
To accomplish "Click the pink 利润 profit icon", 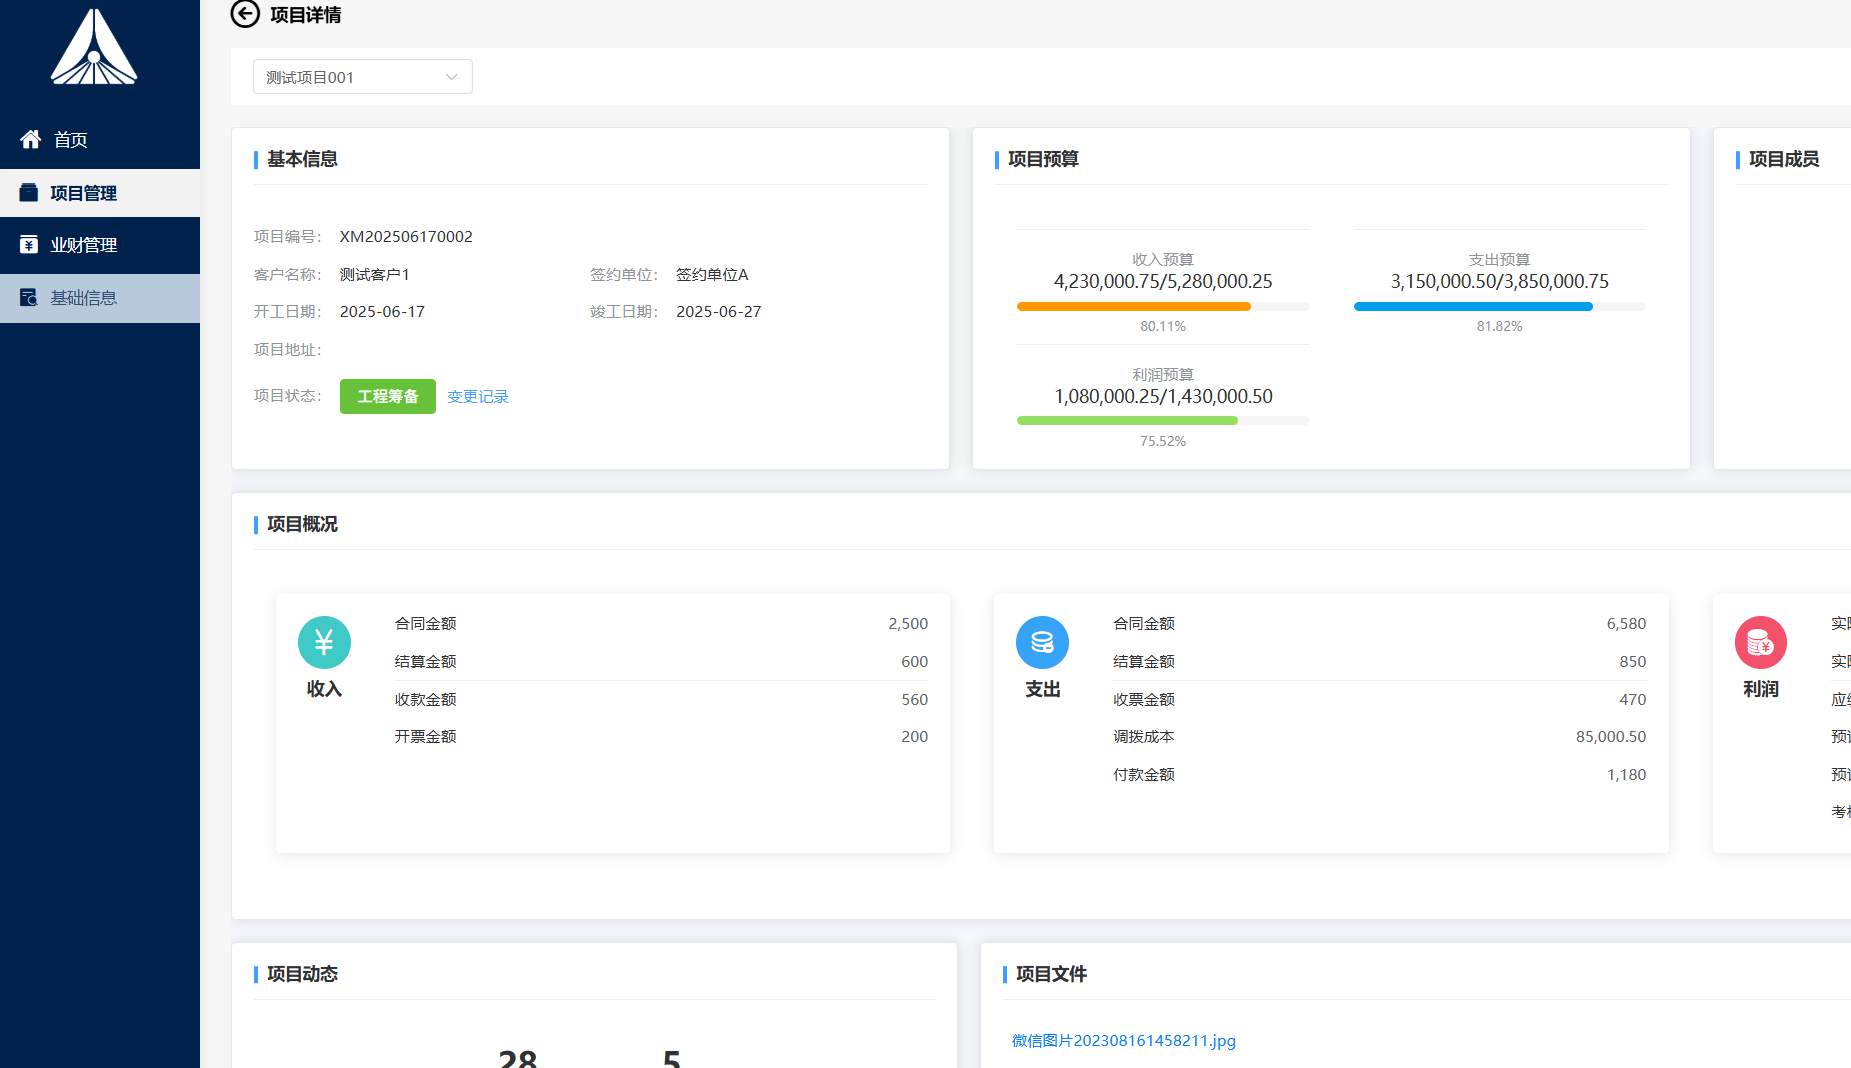I will point(1761,641).
